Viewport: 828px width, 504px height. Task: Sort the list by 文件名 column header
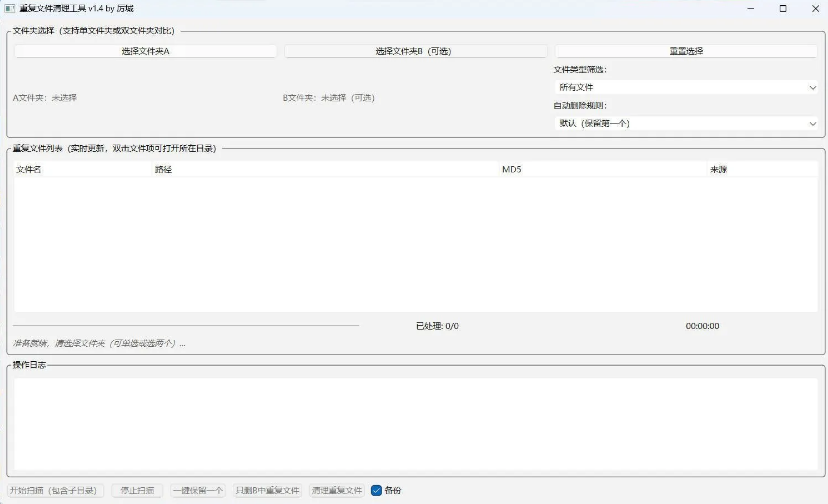point(29,170)
